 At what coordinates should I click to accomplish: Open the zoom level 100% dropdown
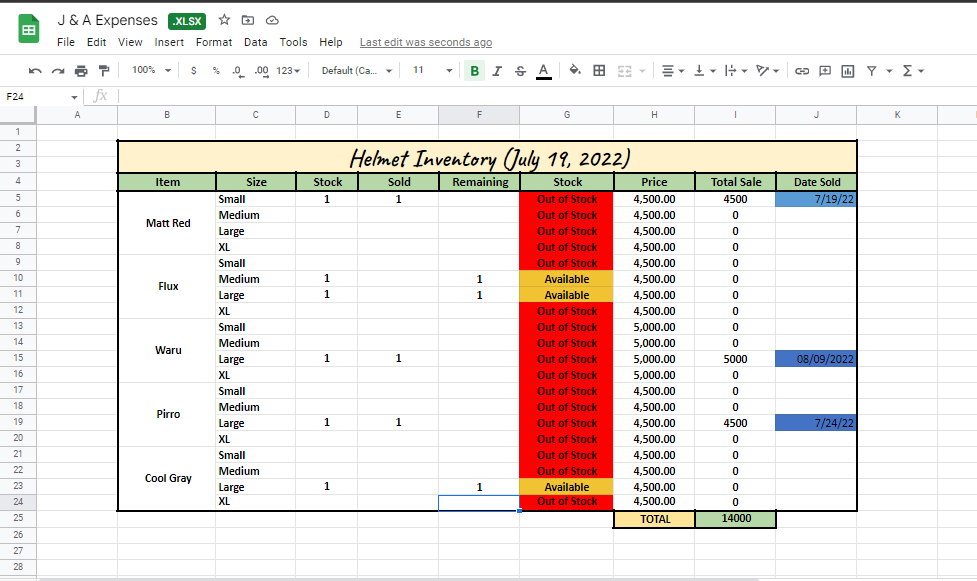pyautogui.click(x=151, y=70)
